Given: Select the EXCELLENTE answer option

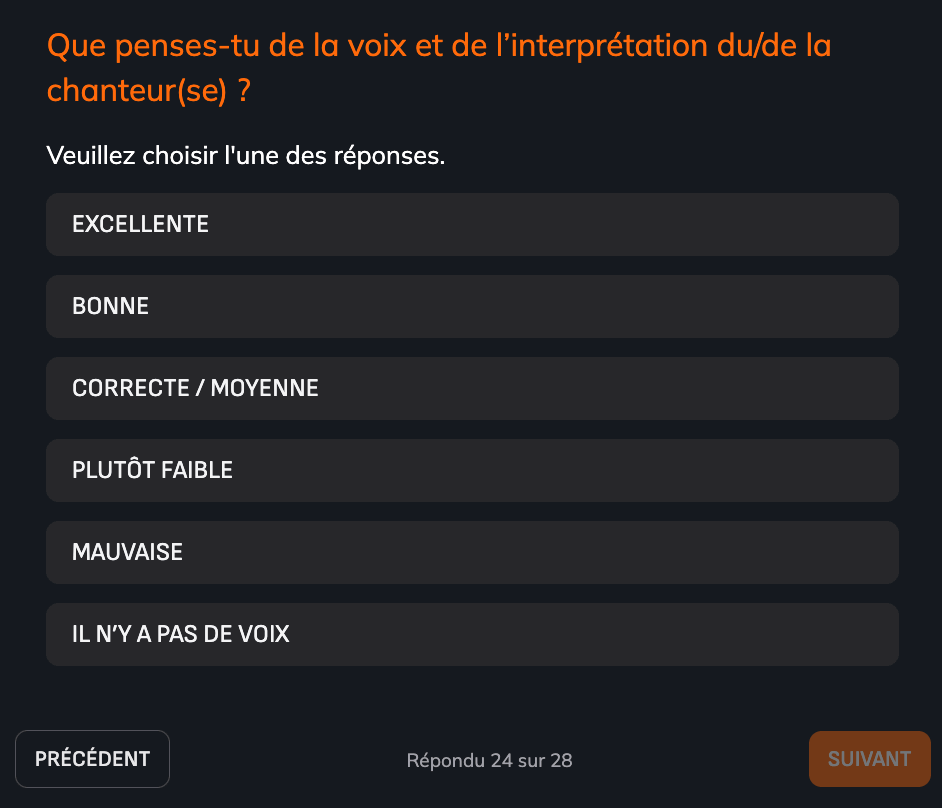Looking at the screenshot, I should 471,224.
